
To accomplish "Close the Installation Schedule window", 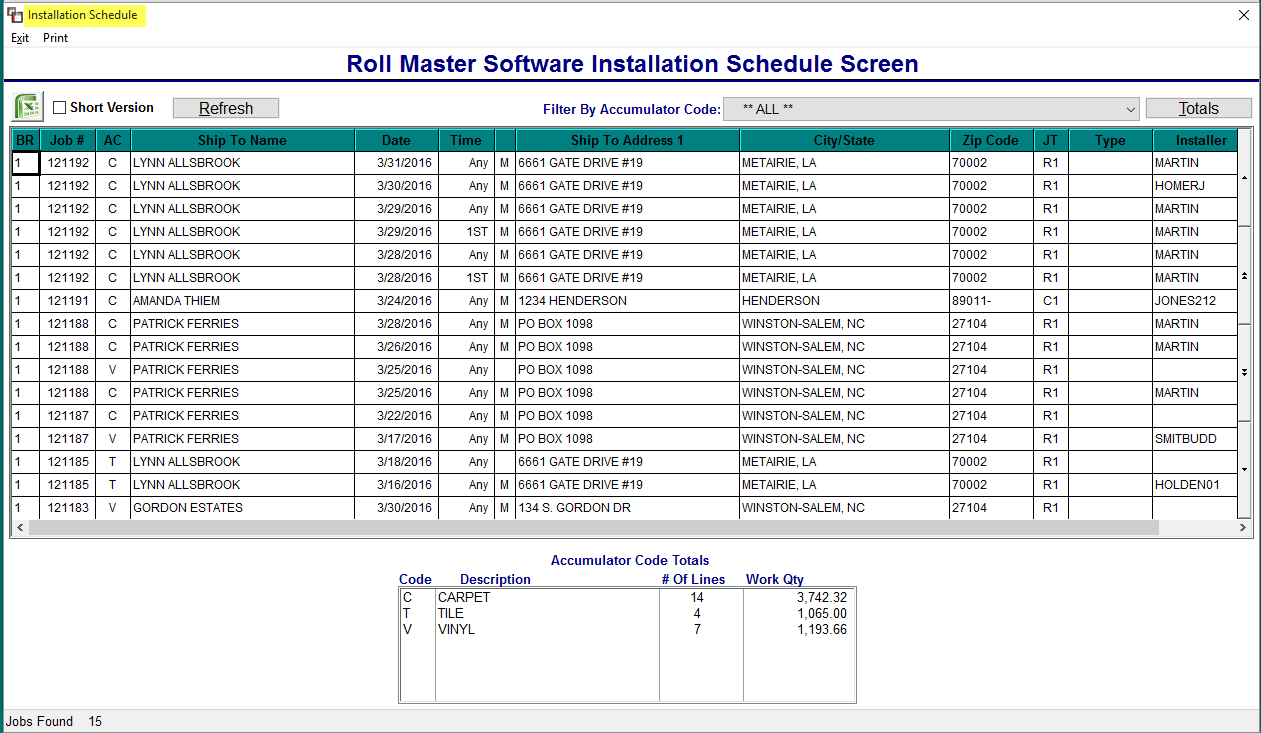I will point(1243,15).
